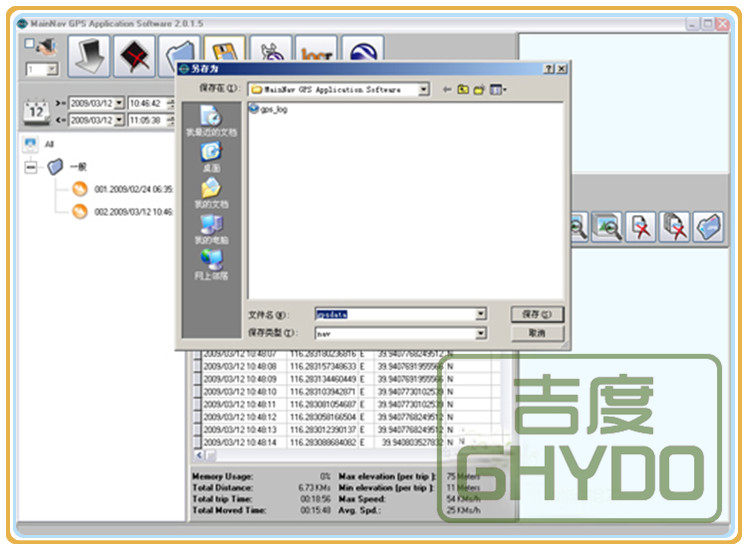Screen dimensions: 750x551
Task: Click the Save (保存) button
Action: [x=537, y=314]
